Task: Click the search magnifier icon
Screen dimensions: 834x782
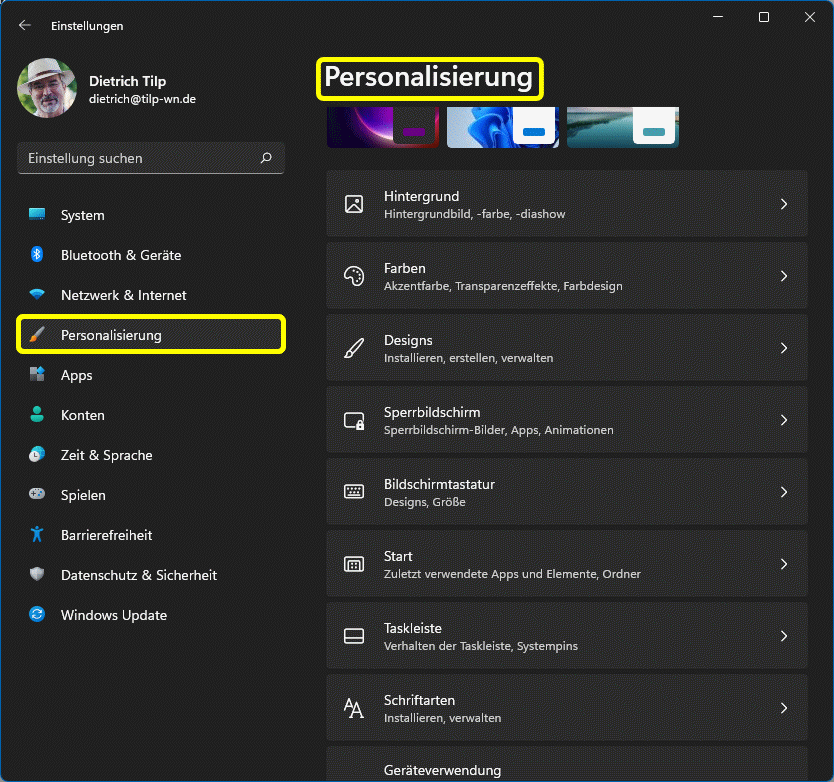Action: coord(266,158)
